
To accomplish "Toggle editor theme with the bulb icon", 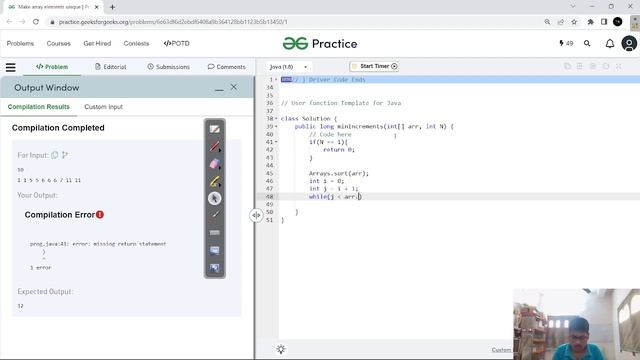I will pyautogui.click(x=281, y=349).
